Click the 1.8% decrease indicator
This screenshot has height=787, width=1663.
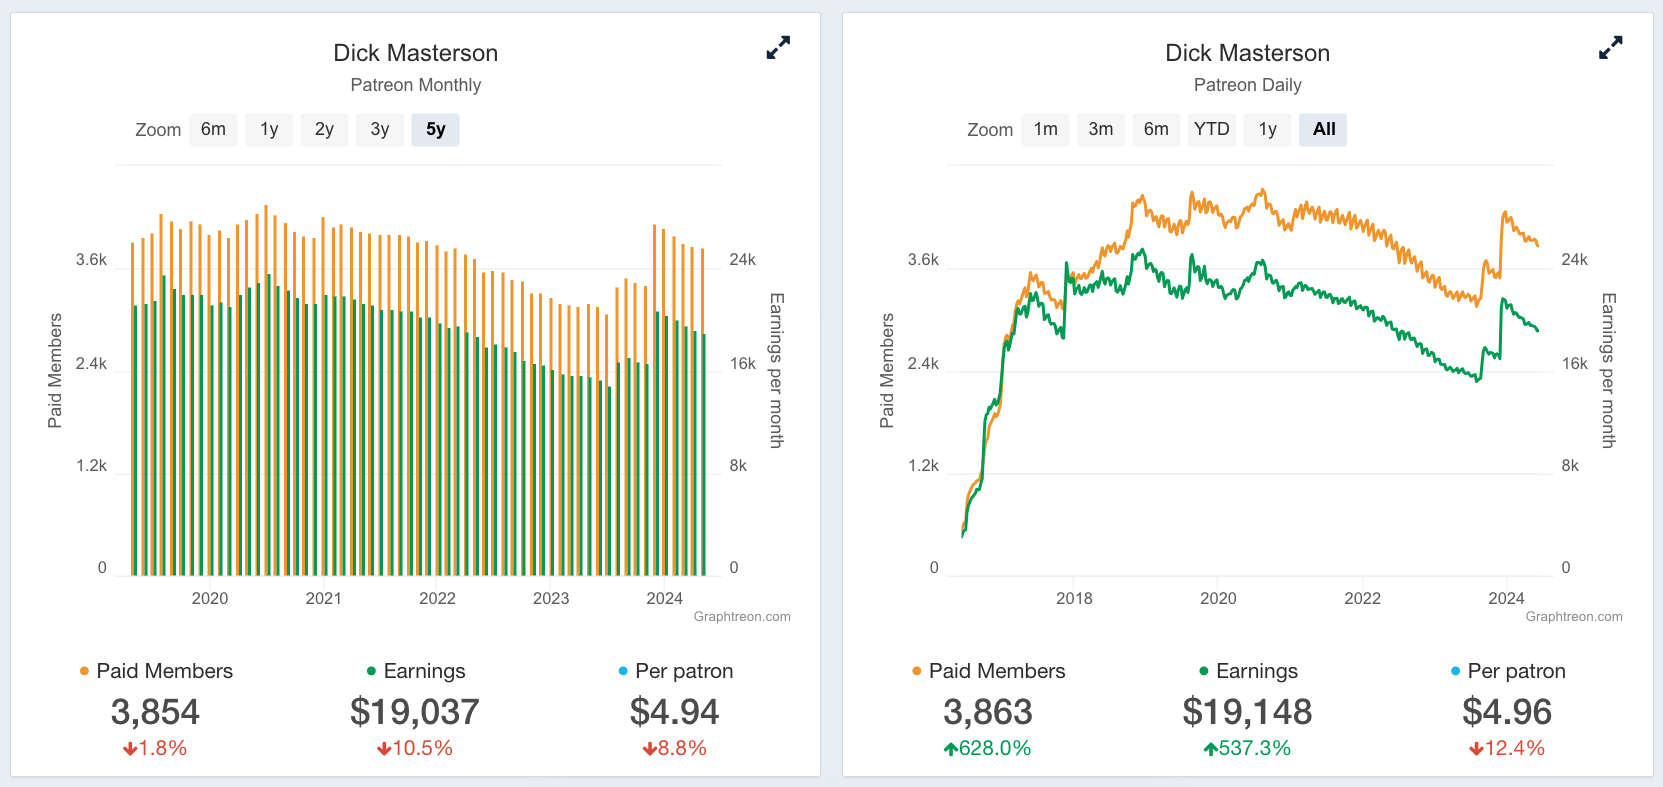coord(155,748)
